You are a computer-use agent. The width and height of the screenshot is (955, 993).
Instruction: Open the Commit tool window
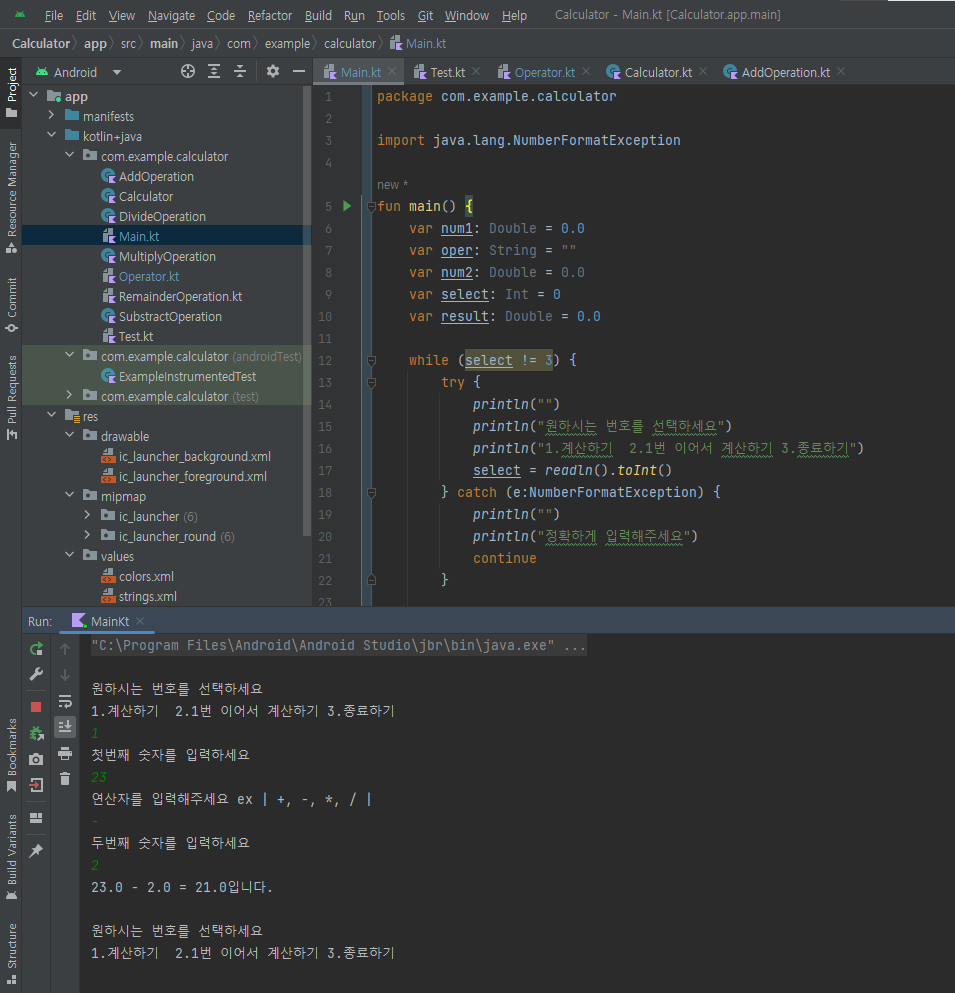(x=11, y=305)
